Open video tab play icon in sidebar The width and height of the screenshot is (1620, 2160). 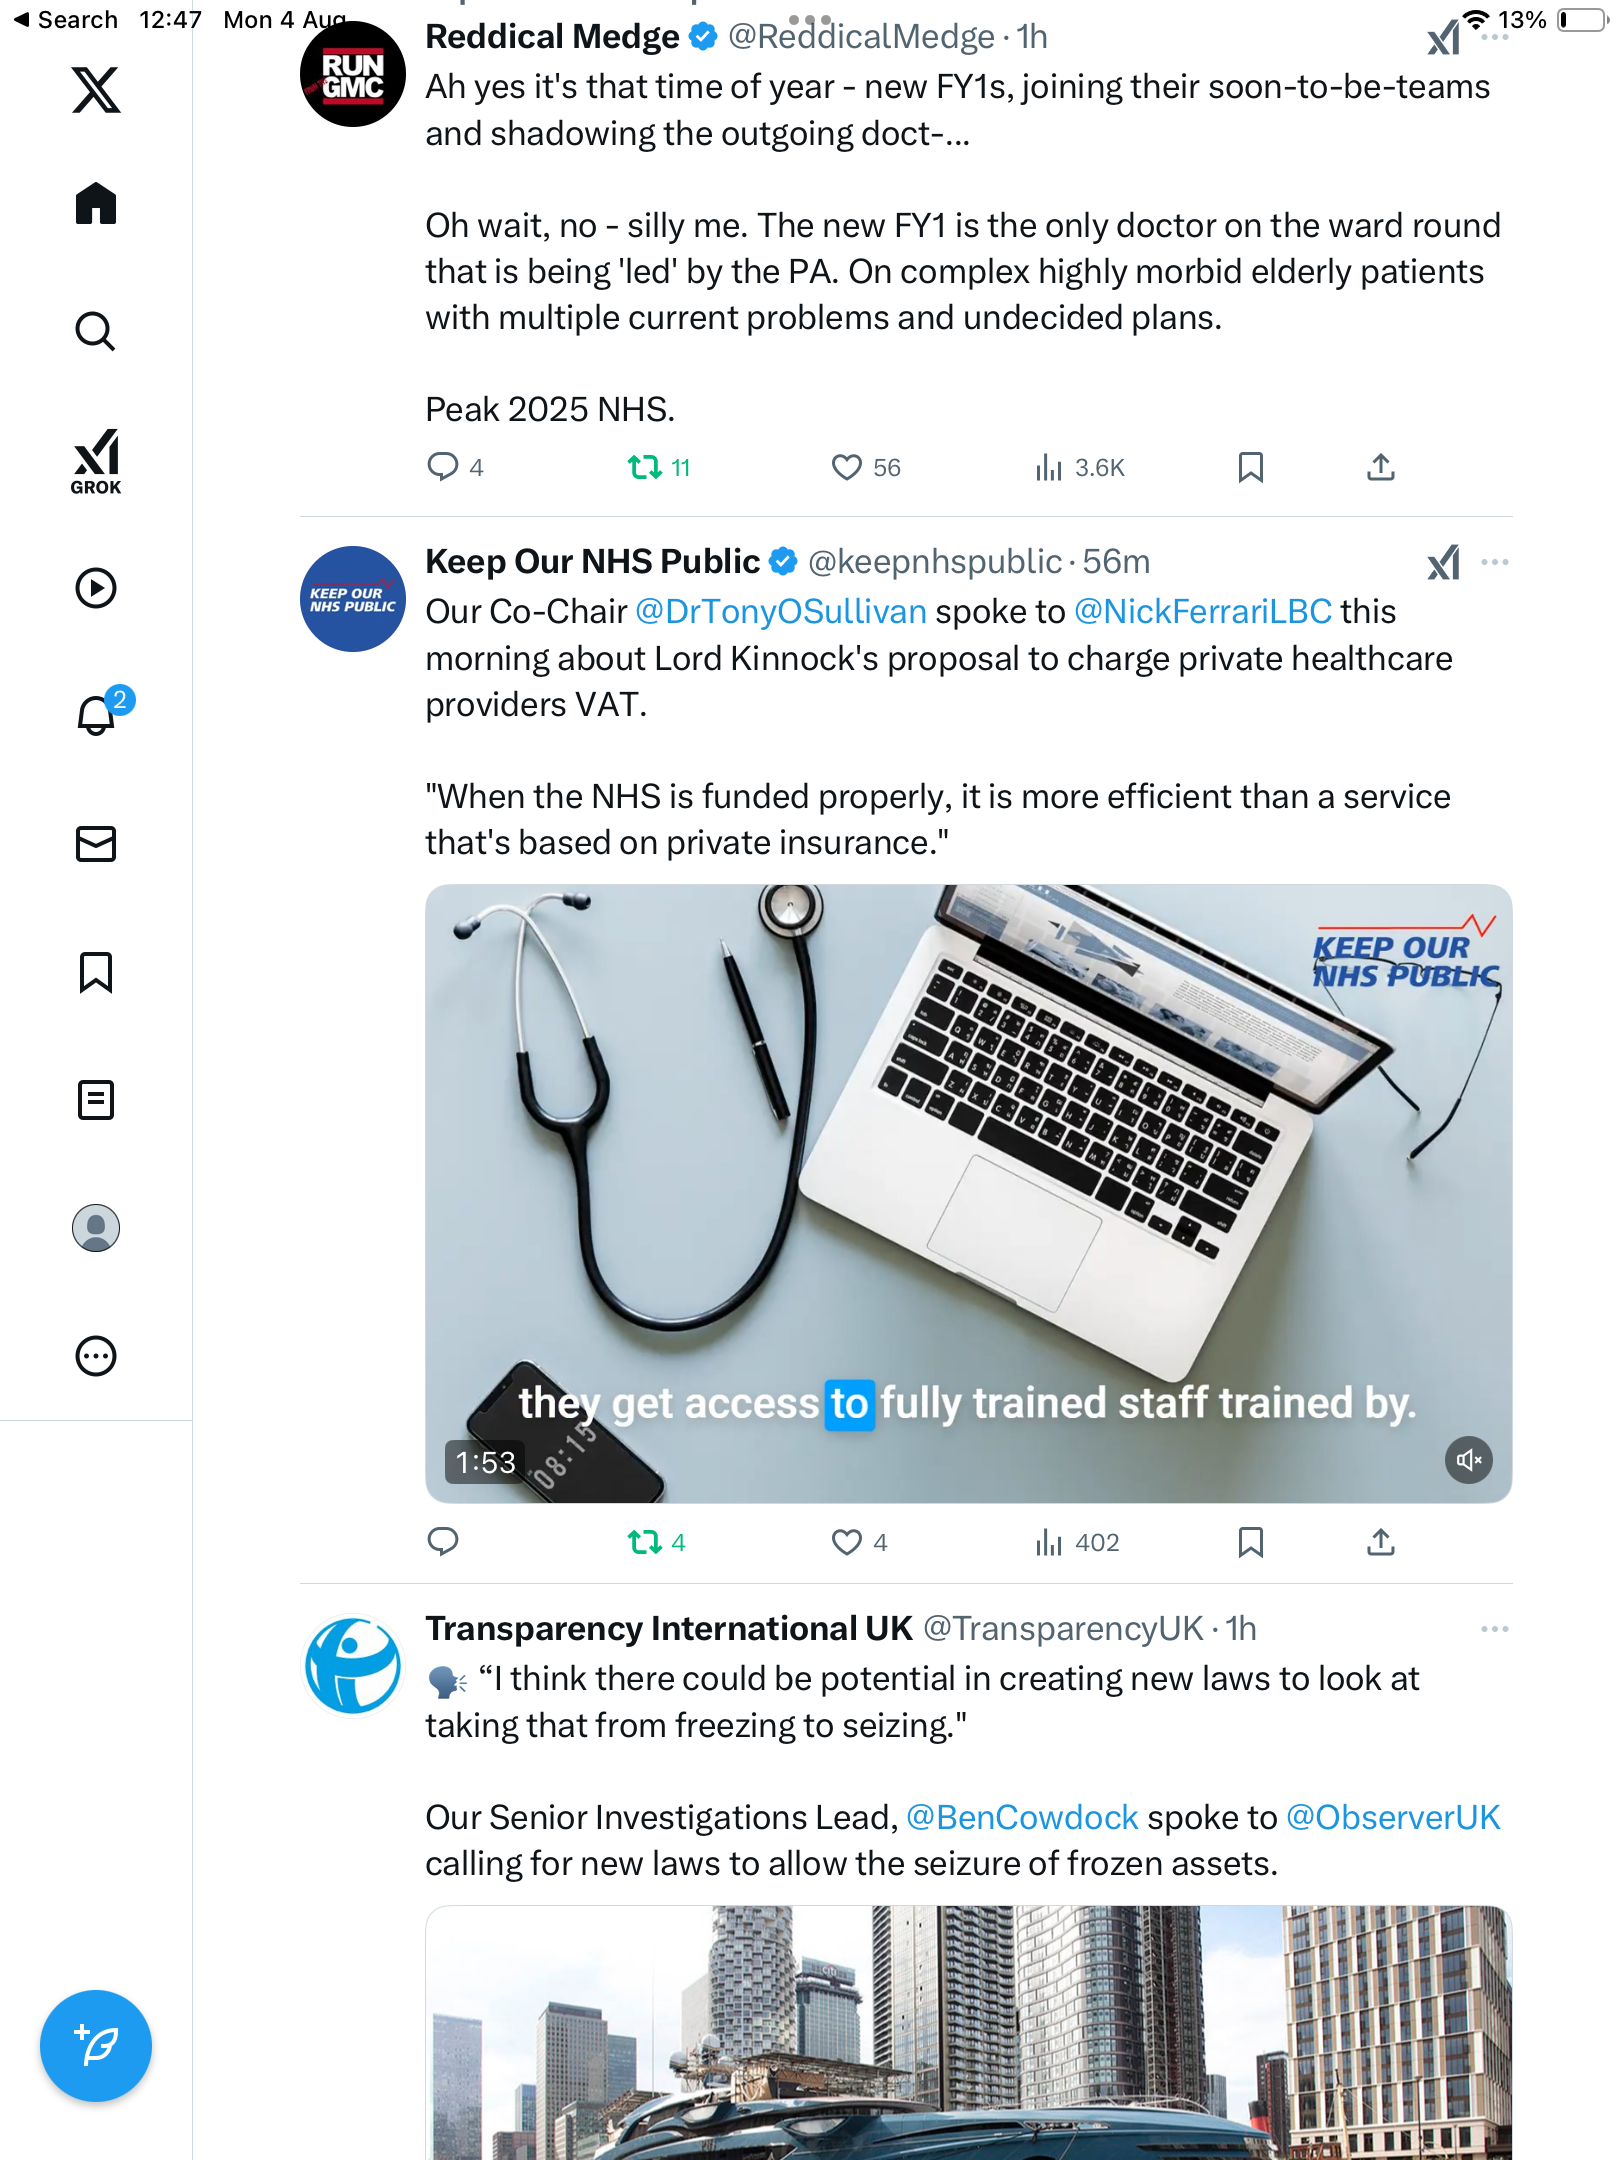click(x=96, y=588)
